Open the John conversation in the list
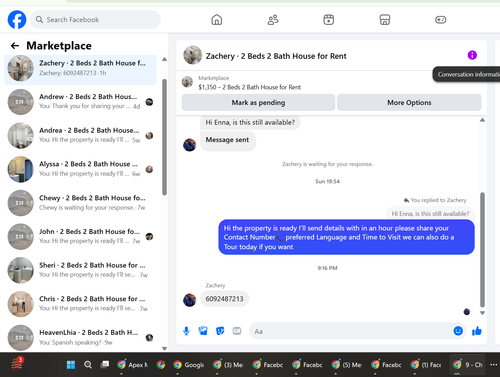The height and width of the screenshot is (377, 500). 80,236
